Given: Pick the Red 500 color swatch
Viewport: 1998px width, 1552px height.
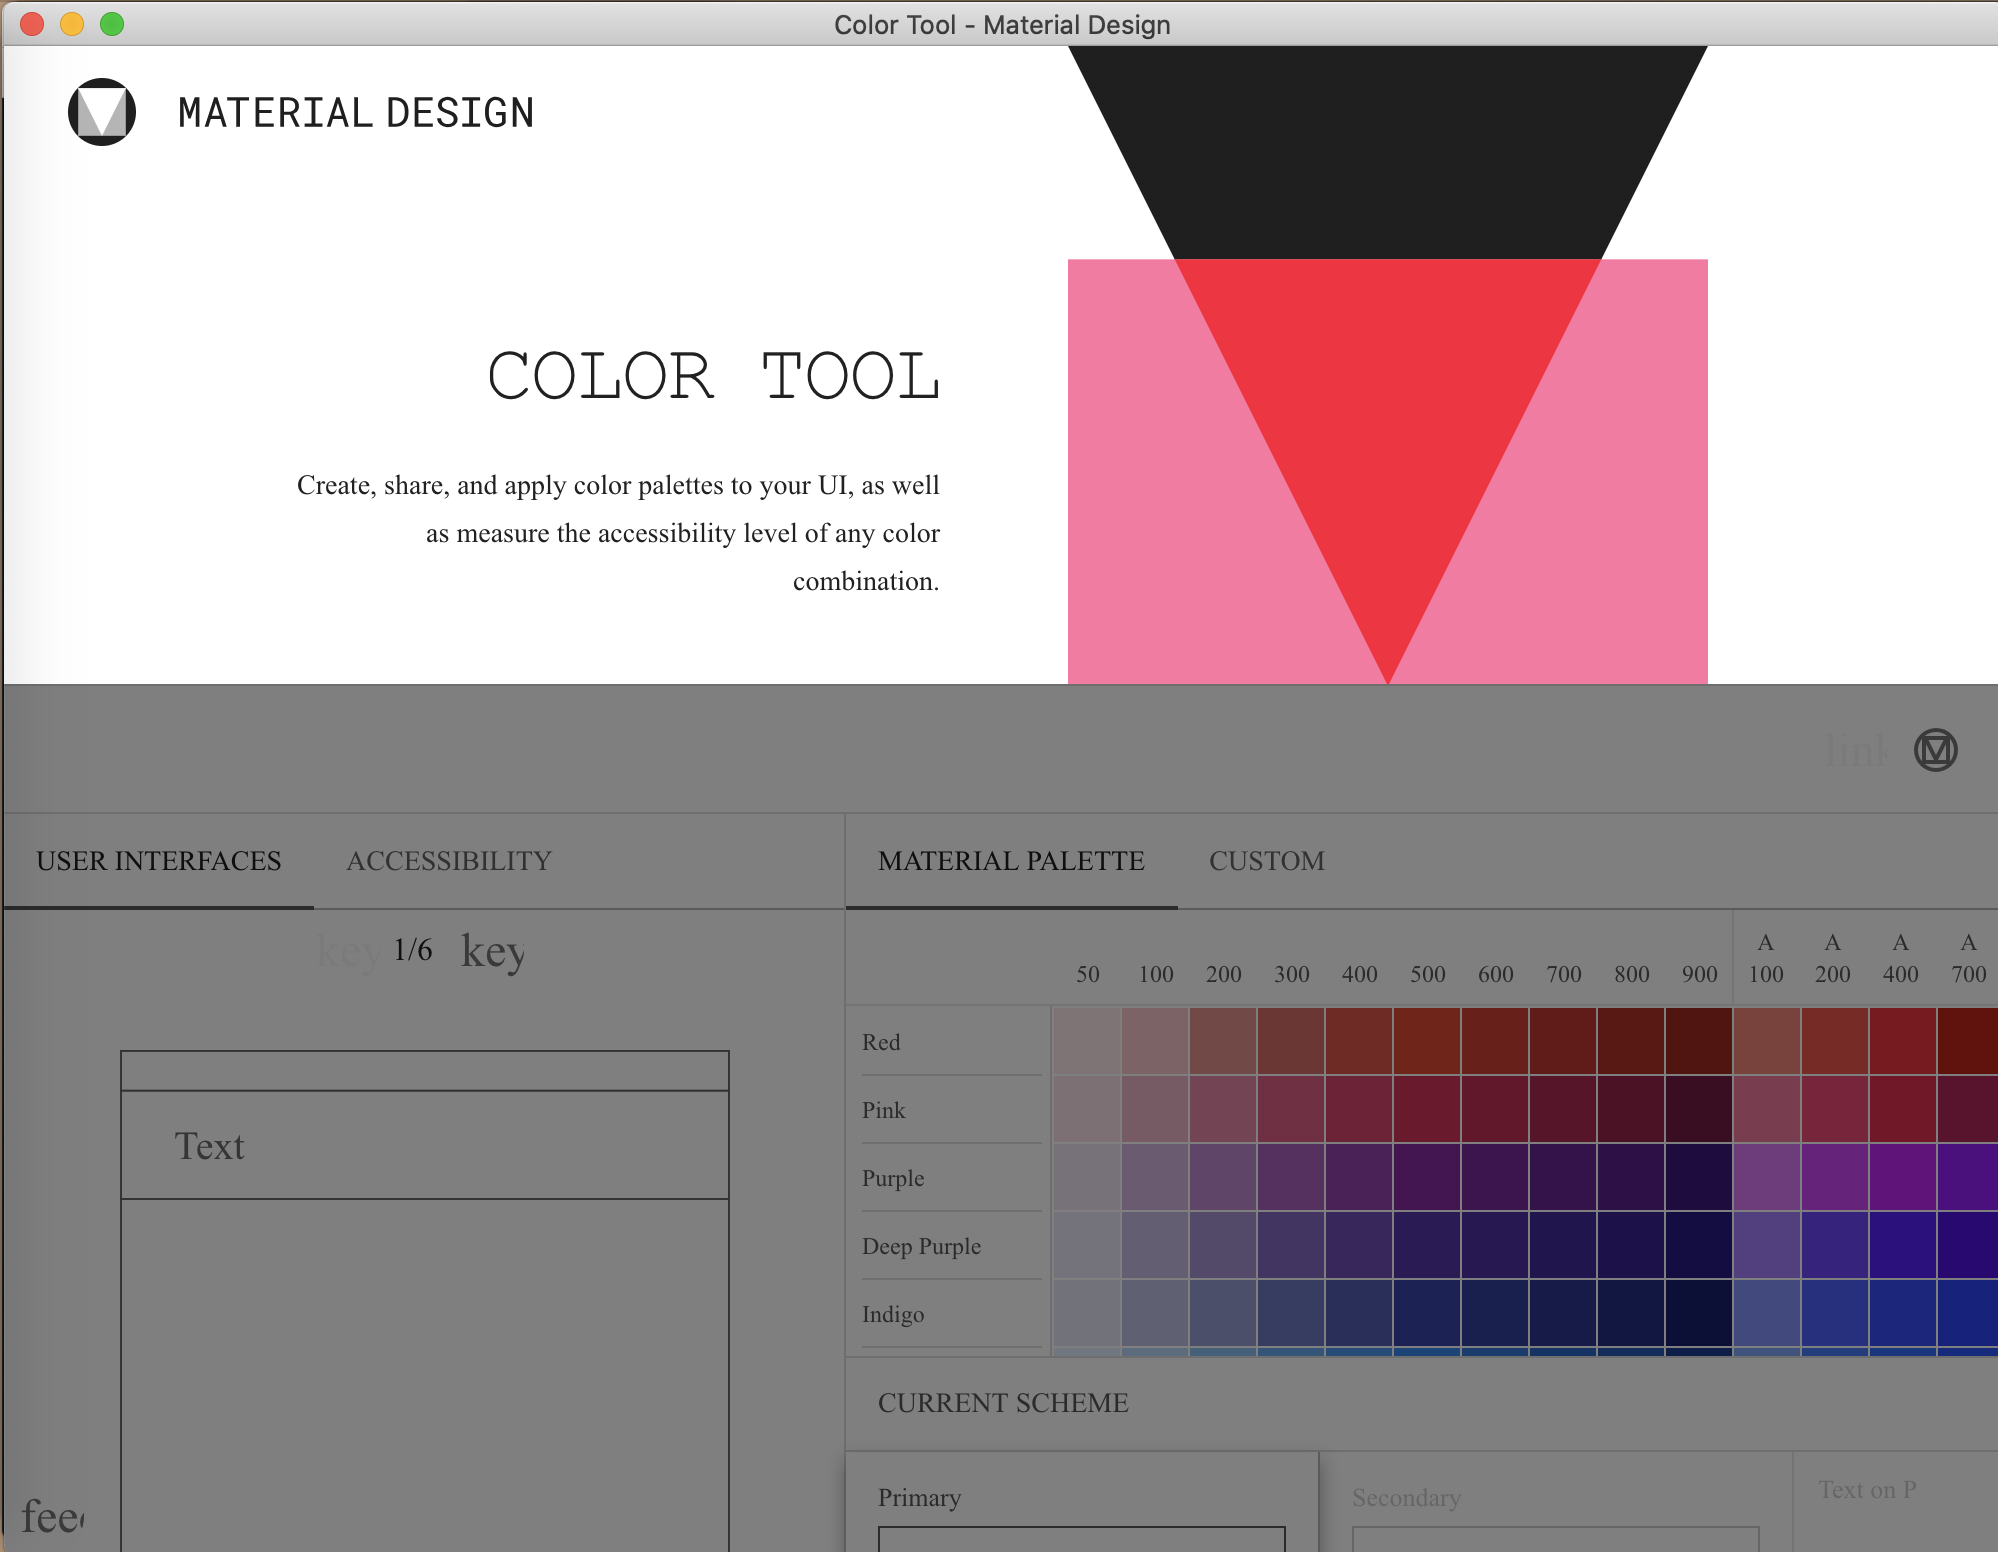Looking at the screenshot, I should pyautogui.click(x=1427, y=1041).
